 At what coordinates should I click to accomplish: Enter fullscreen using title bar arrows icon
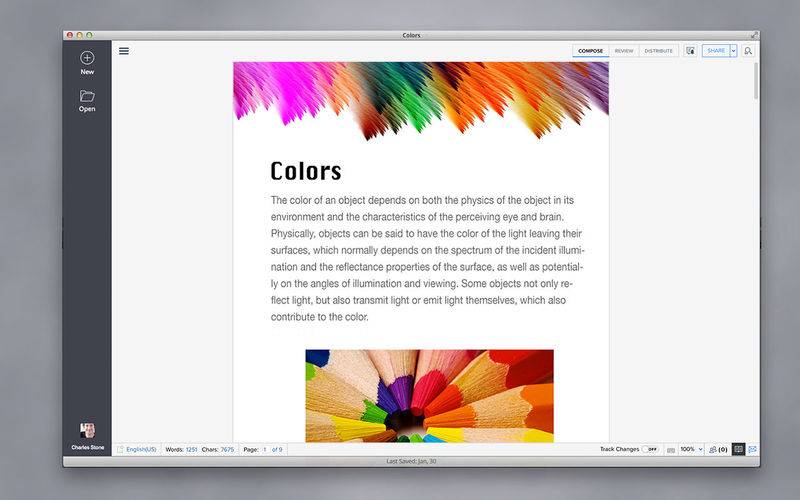pyautogui.click(x=754, y=35)
